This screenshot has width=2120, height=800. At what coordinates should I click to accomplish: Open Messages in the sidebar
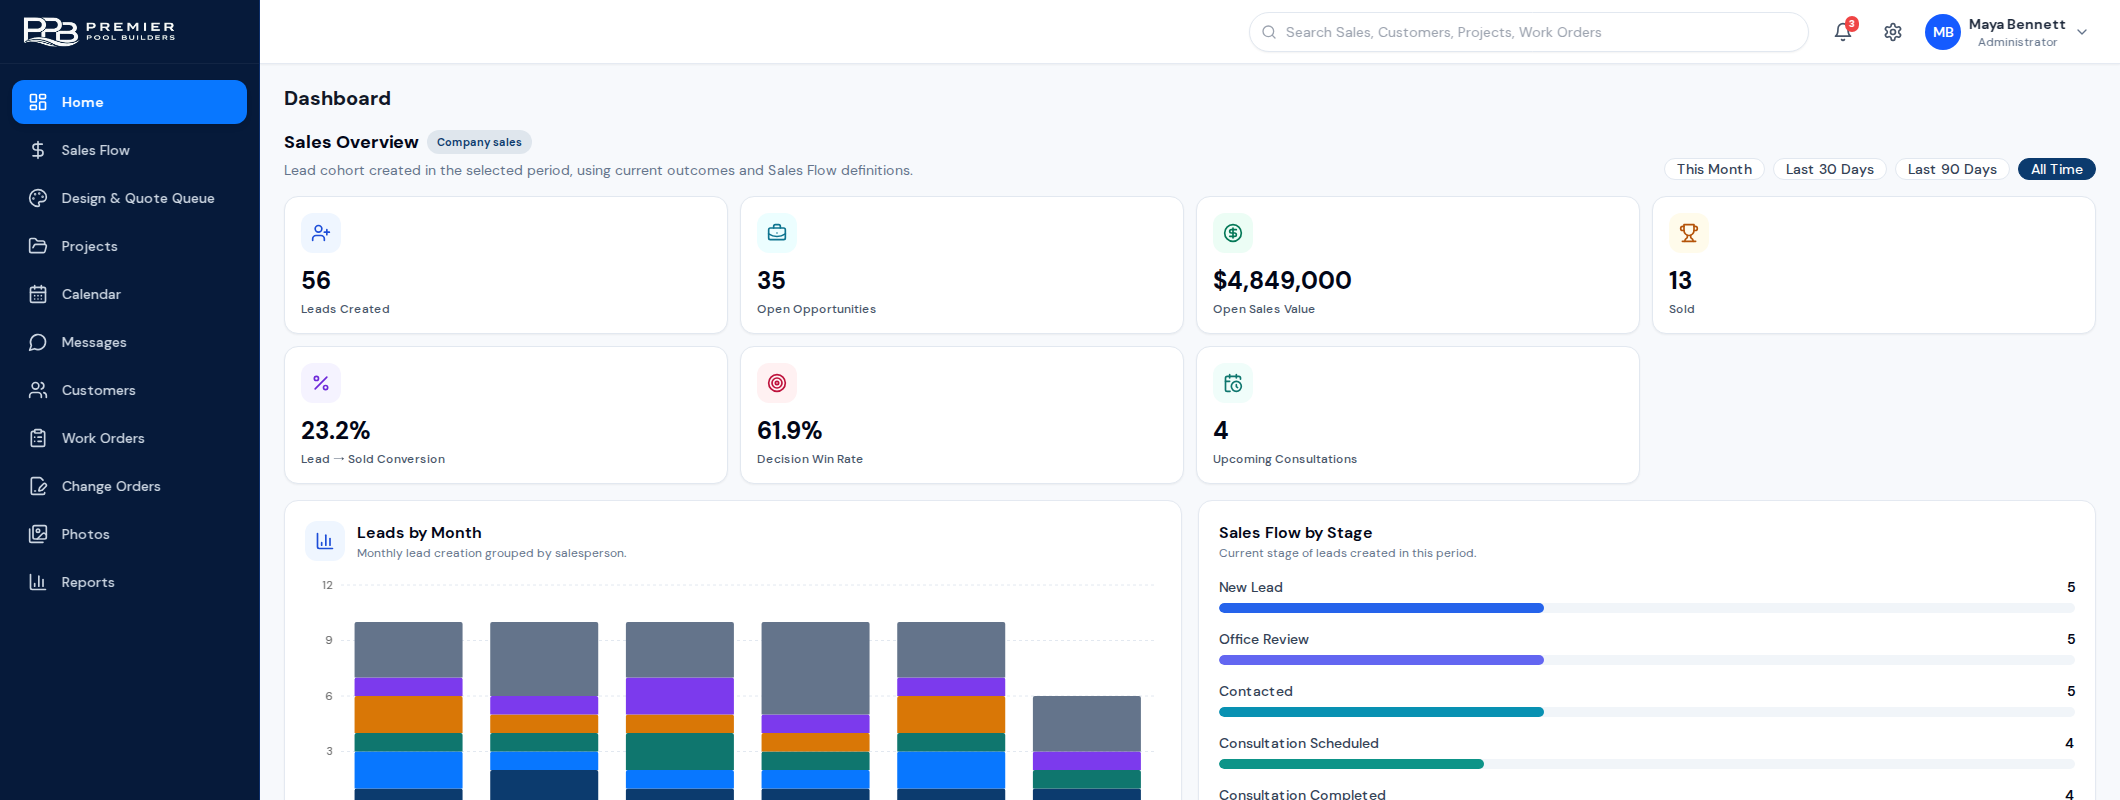[129, 342]
